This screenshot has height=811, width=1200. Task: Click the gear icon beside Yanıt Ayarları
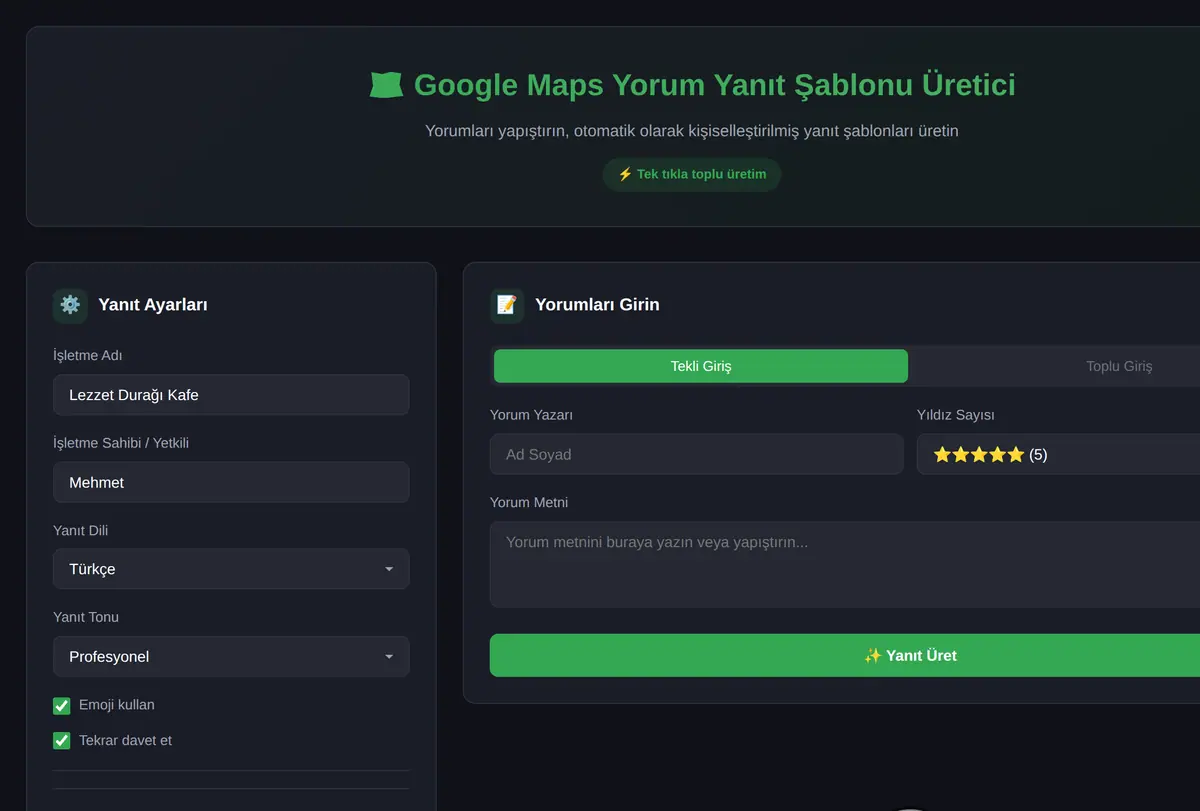[x=70, y=305]
